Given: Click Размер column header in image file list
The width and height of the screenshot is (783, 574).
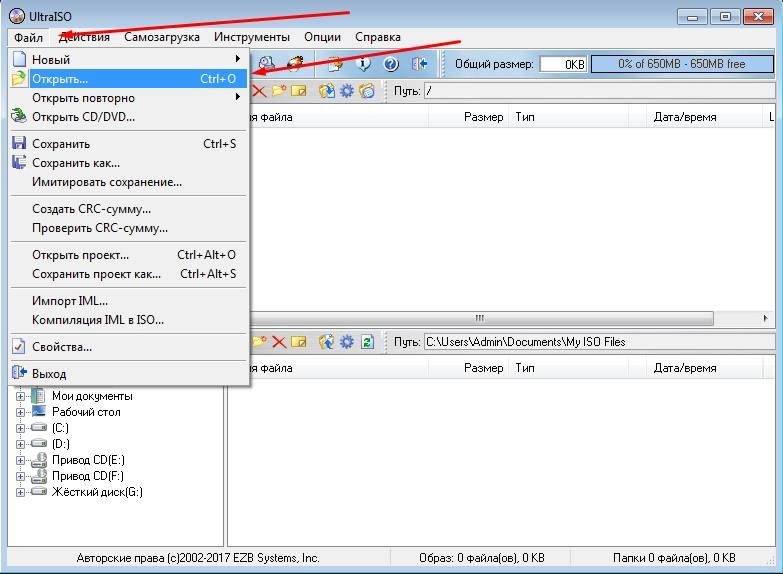Looking at the screenshot, I should pyautogui.click(x=468, y=117).
